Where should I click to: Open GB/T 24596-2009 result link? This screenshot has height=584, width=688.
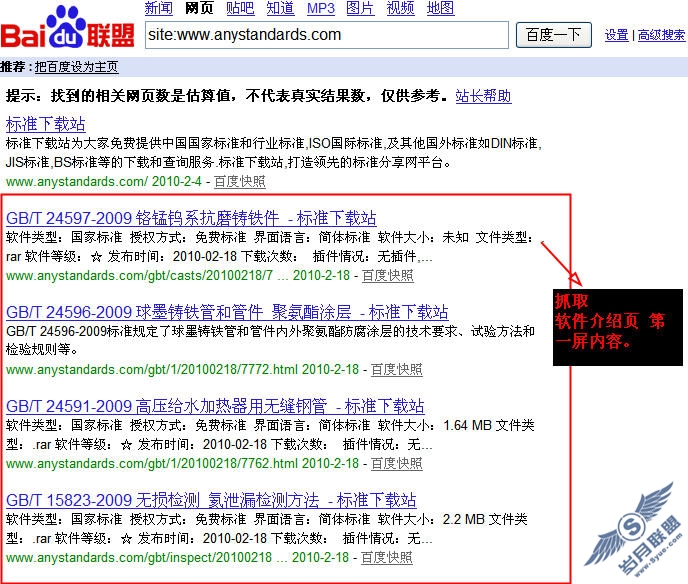pyautogui.click(x=227, y=312)
